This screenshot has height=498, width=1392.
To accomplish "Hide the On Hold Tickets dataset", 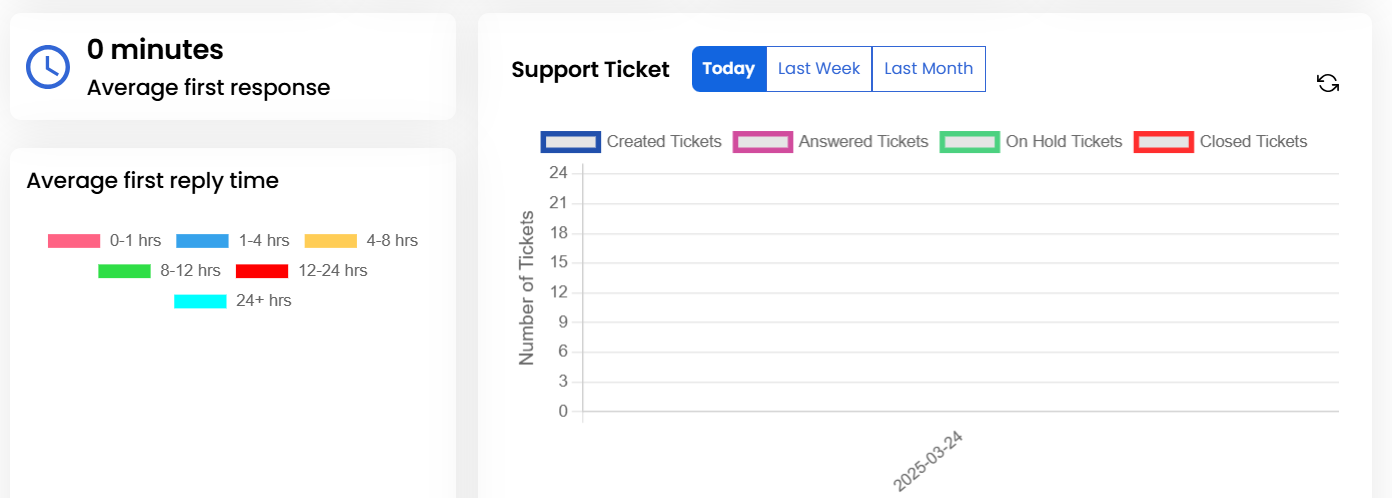I will click(1032, 142).
